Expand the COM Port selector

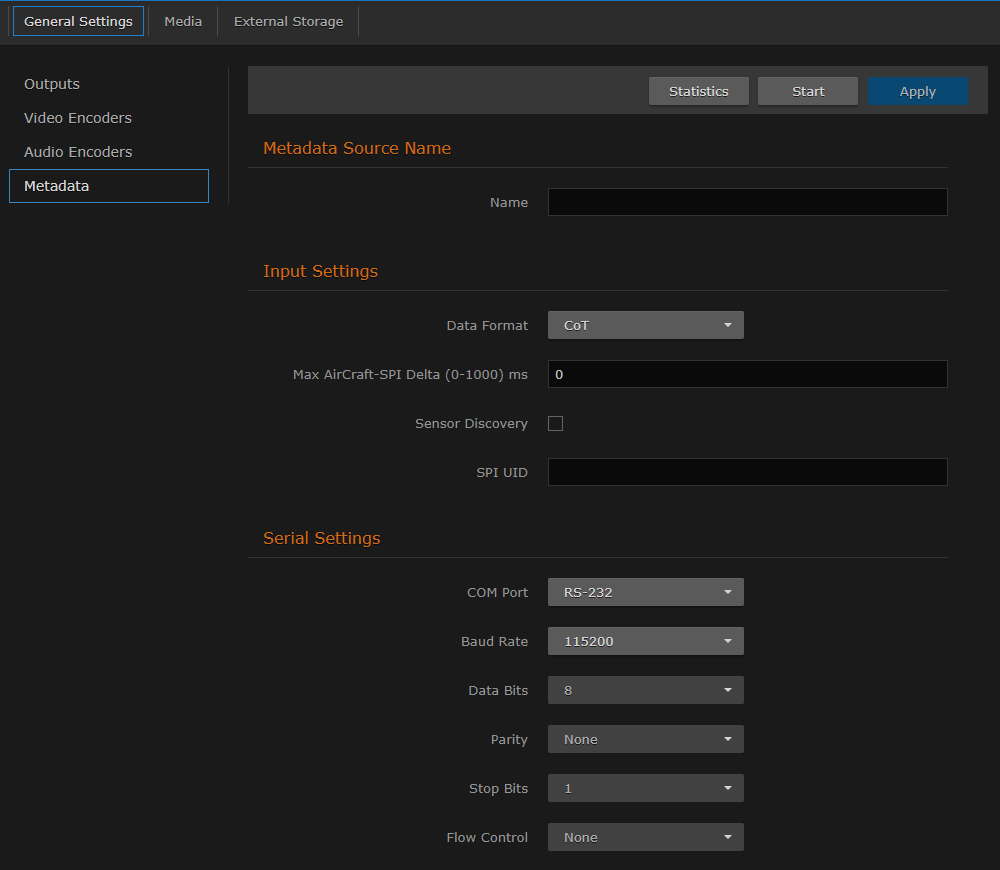pyautogui.click(x=645, y=591)
